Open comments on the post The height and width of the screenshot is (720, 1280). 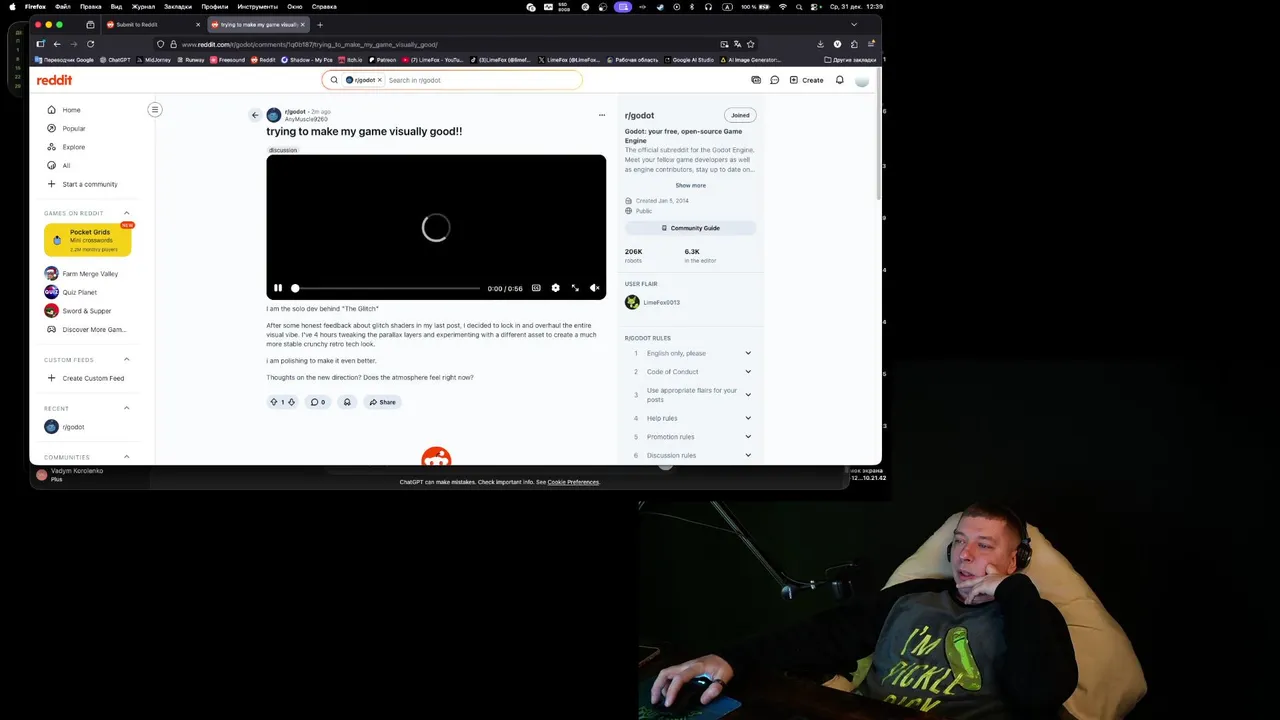318,402
